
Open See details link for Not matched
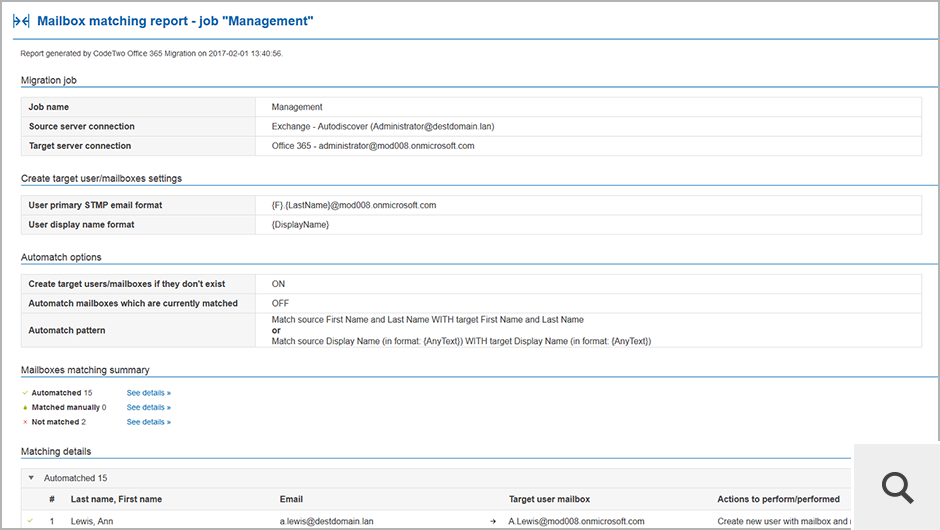tap(149, 422)
